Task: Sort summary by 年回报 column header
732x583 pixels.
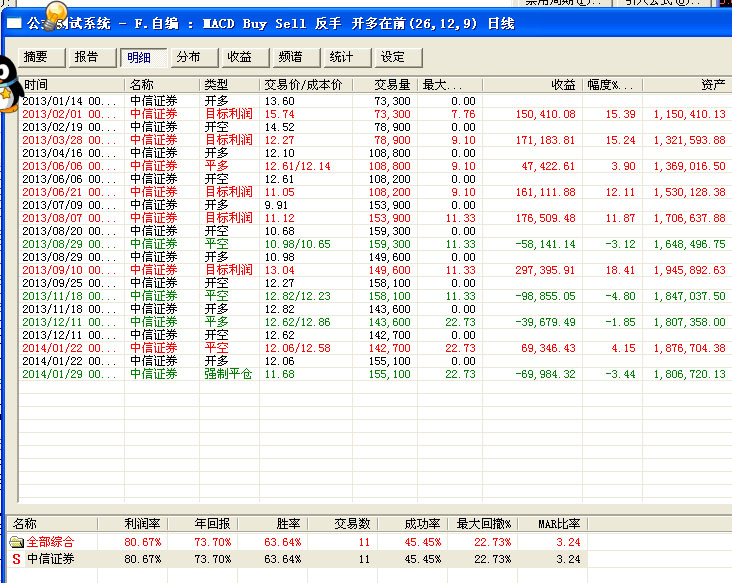Action: coord(203,524)
